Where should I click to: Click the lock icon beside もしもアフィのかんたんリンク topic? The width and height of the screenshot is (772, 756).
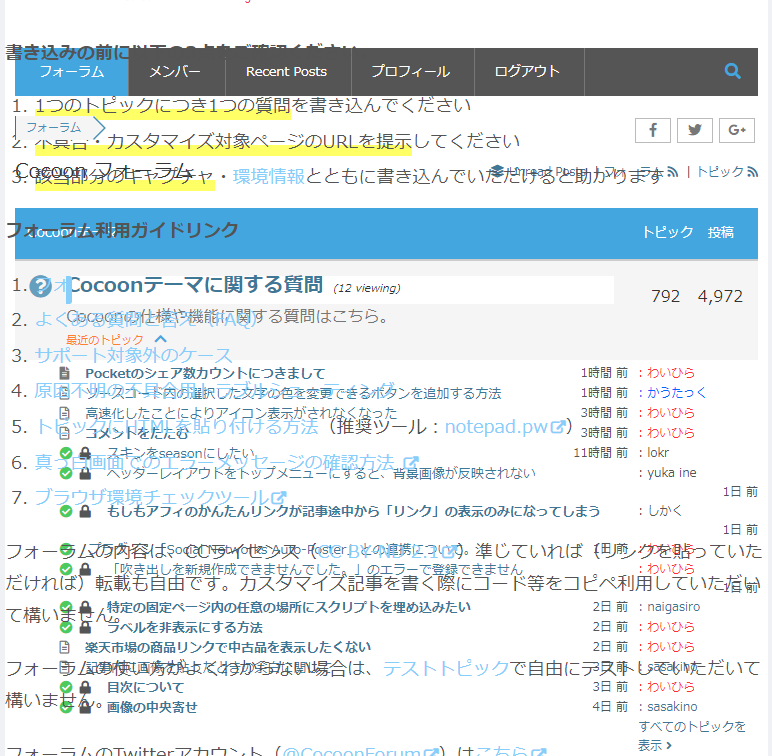[x=85, y=511]
